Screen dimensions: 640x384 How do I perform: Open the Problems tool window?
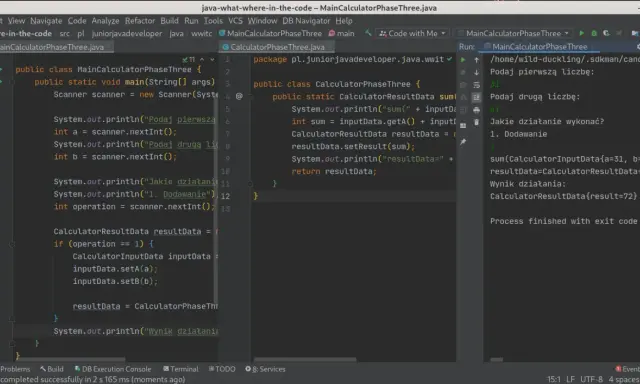pyautogui.click(x=15, y=369)
